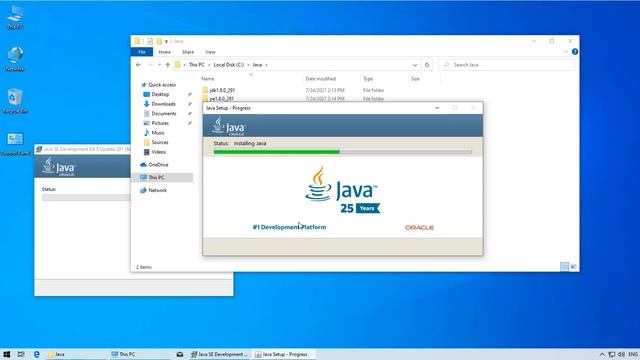Click Quick Access Toolbar new folder icon
This screenshot has width=640, height=360.
pos(159,41)
